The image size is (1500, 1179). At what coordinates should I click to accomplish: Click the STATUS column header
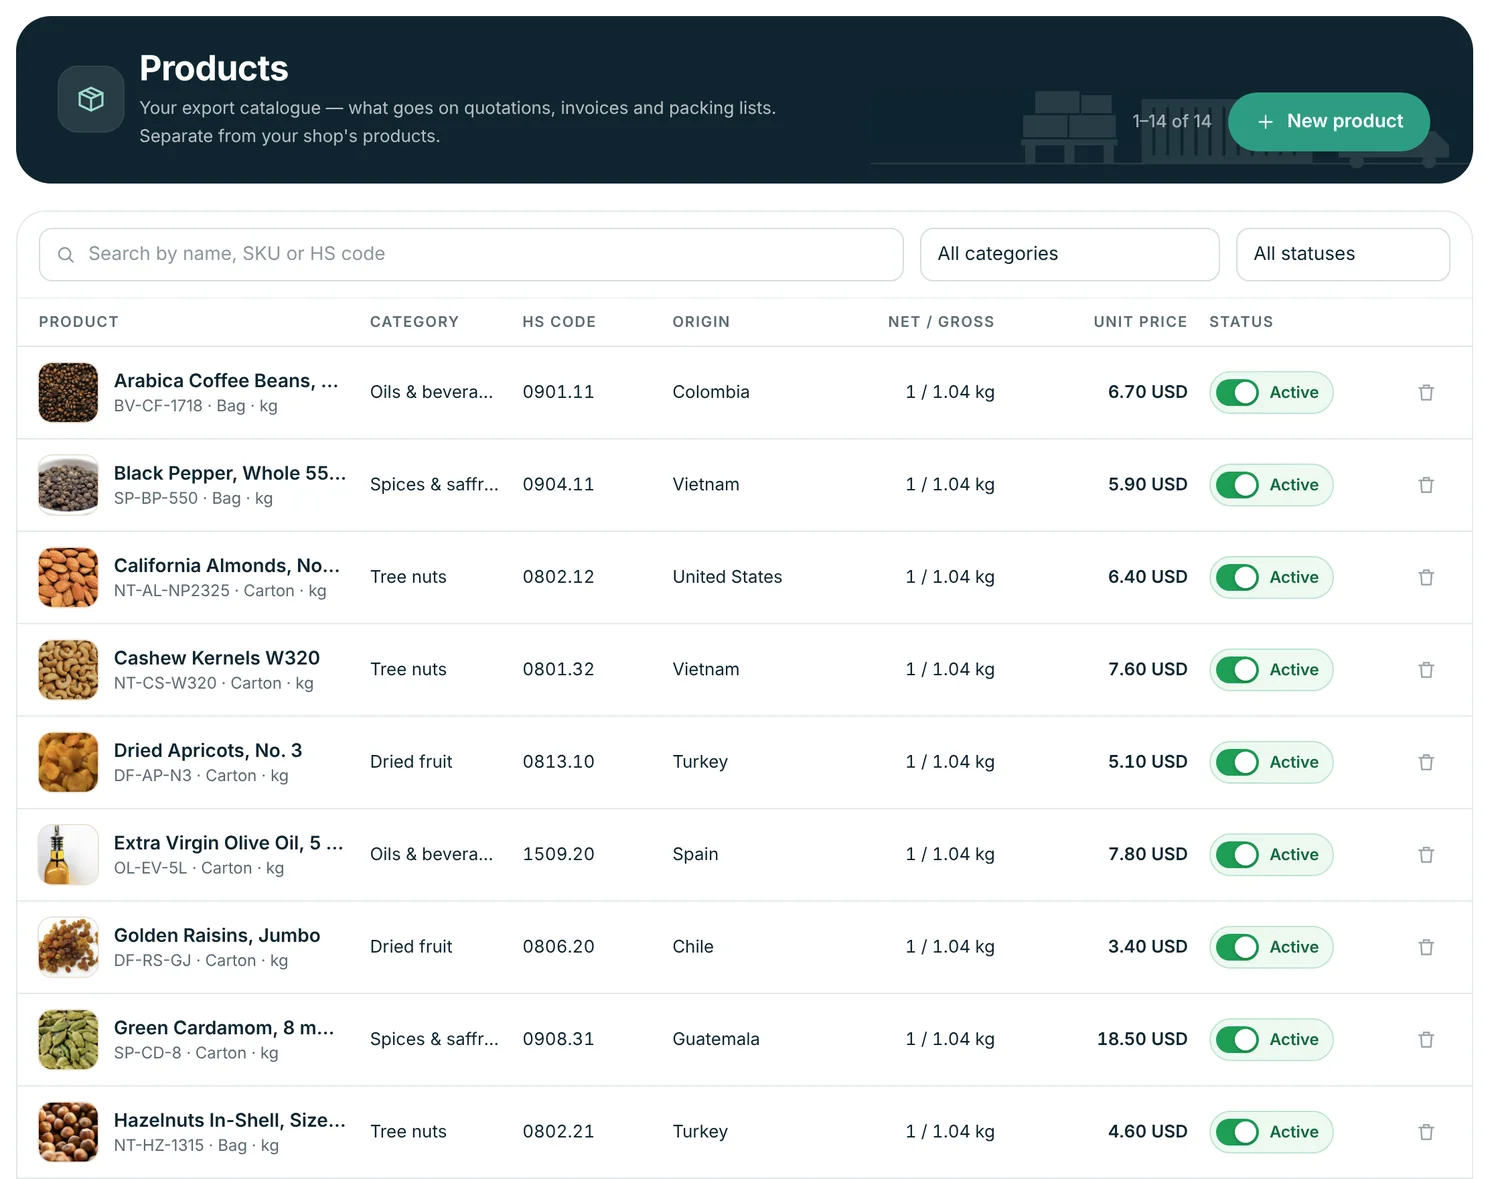(x=1241, y=322)
